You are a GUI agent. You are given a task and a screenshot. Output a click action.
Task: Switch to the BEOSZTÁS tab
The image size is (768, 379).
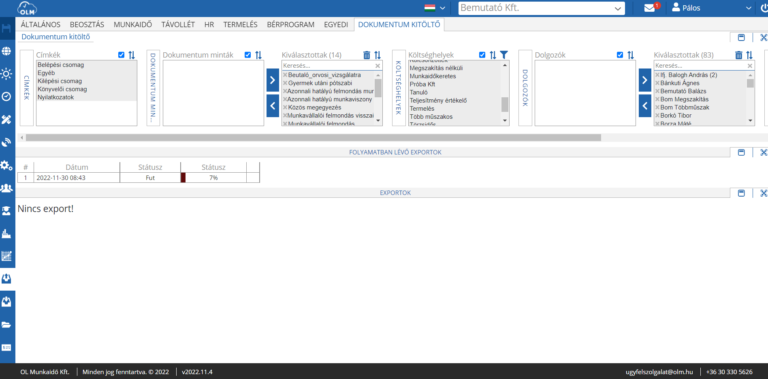click(87, 24)
